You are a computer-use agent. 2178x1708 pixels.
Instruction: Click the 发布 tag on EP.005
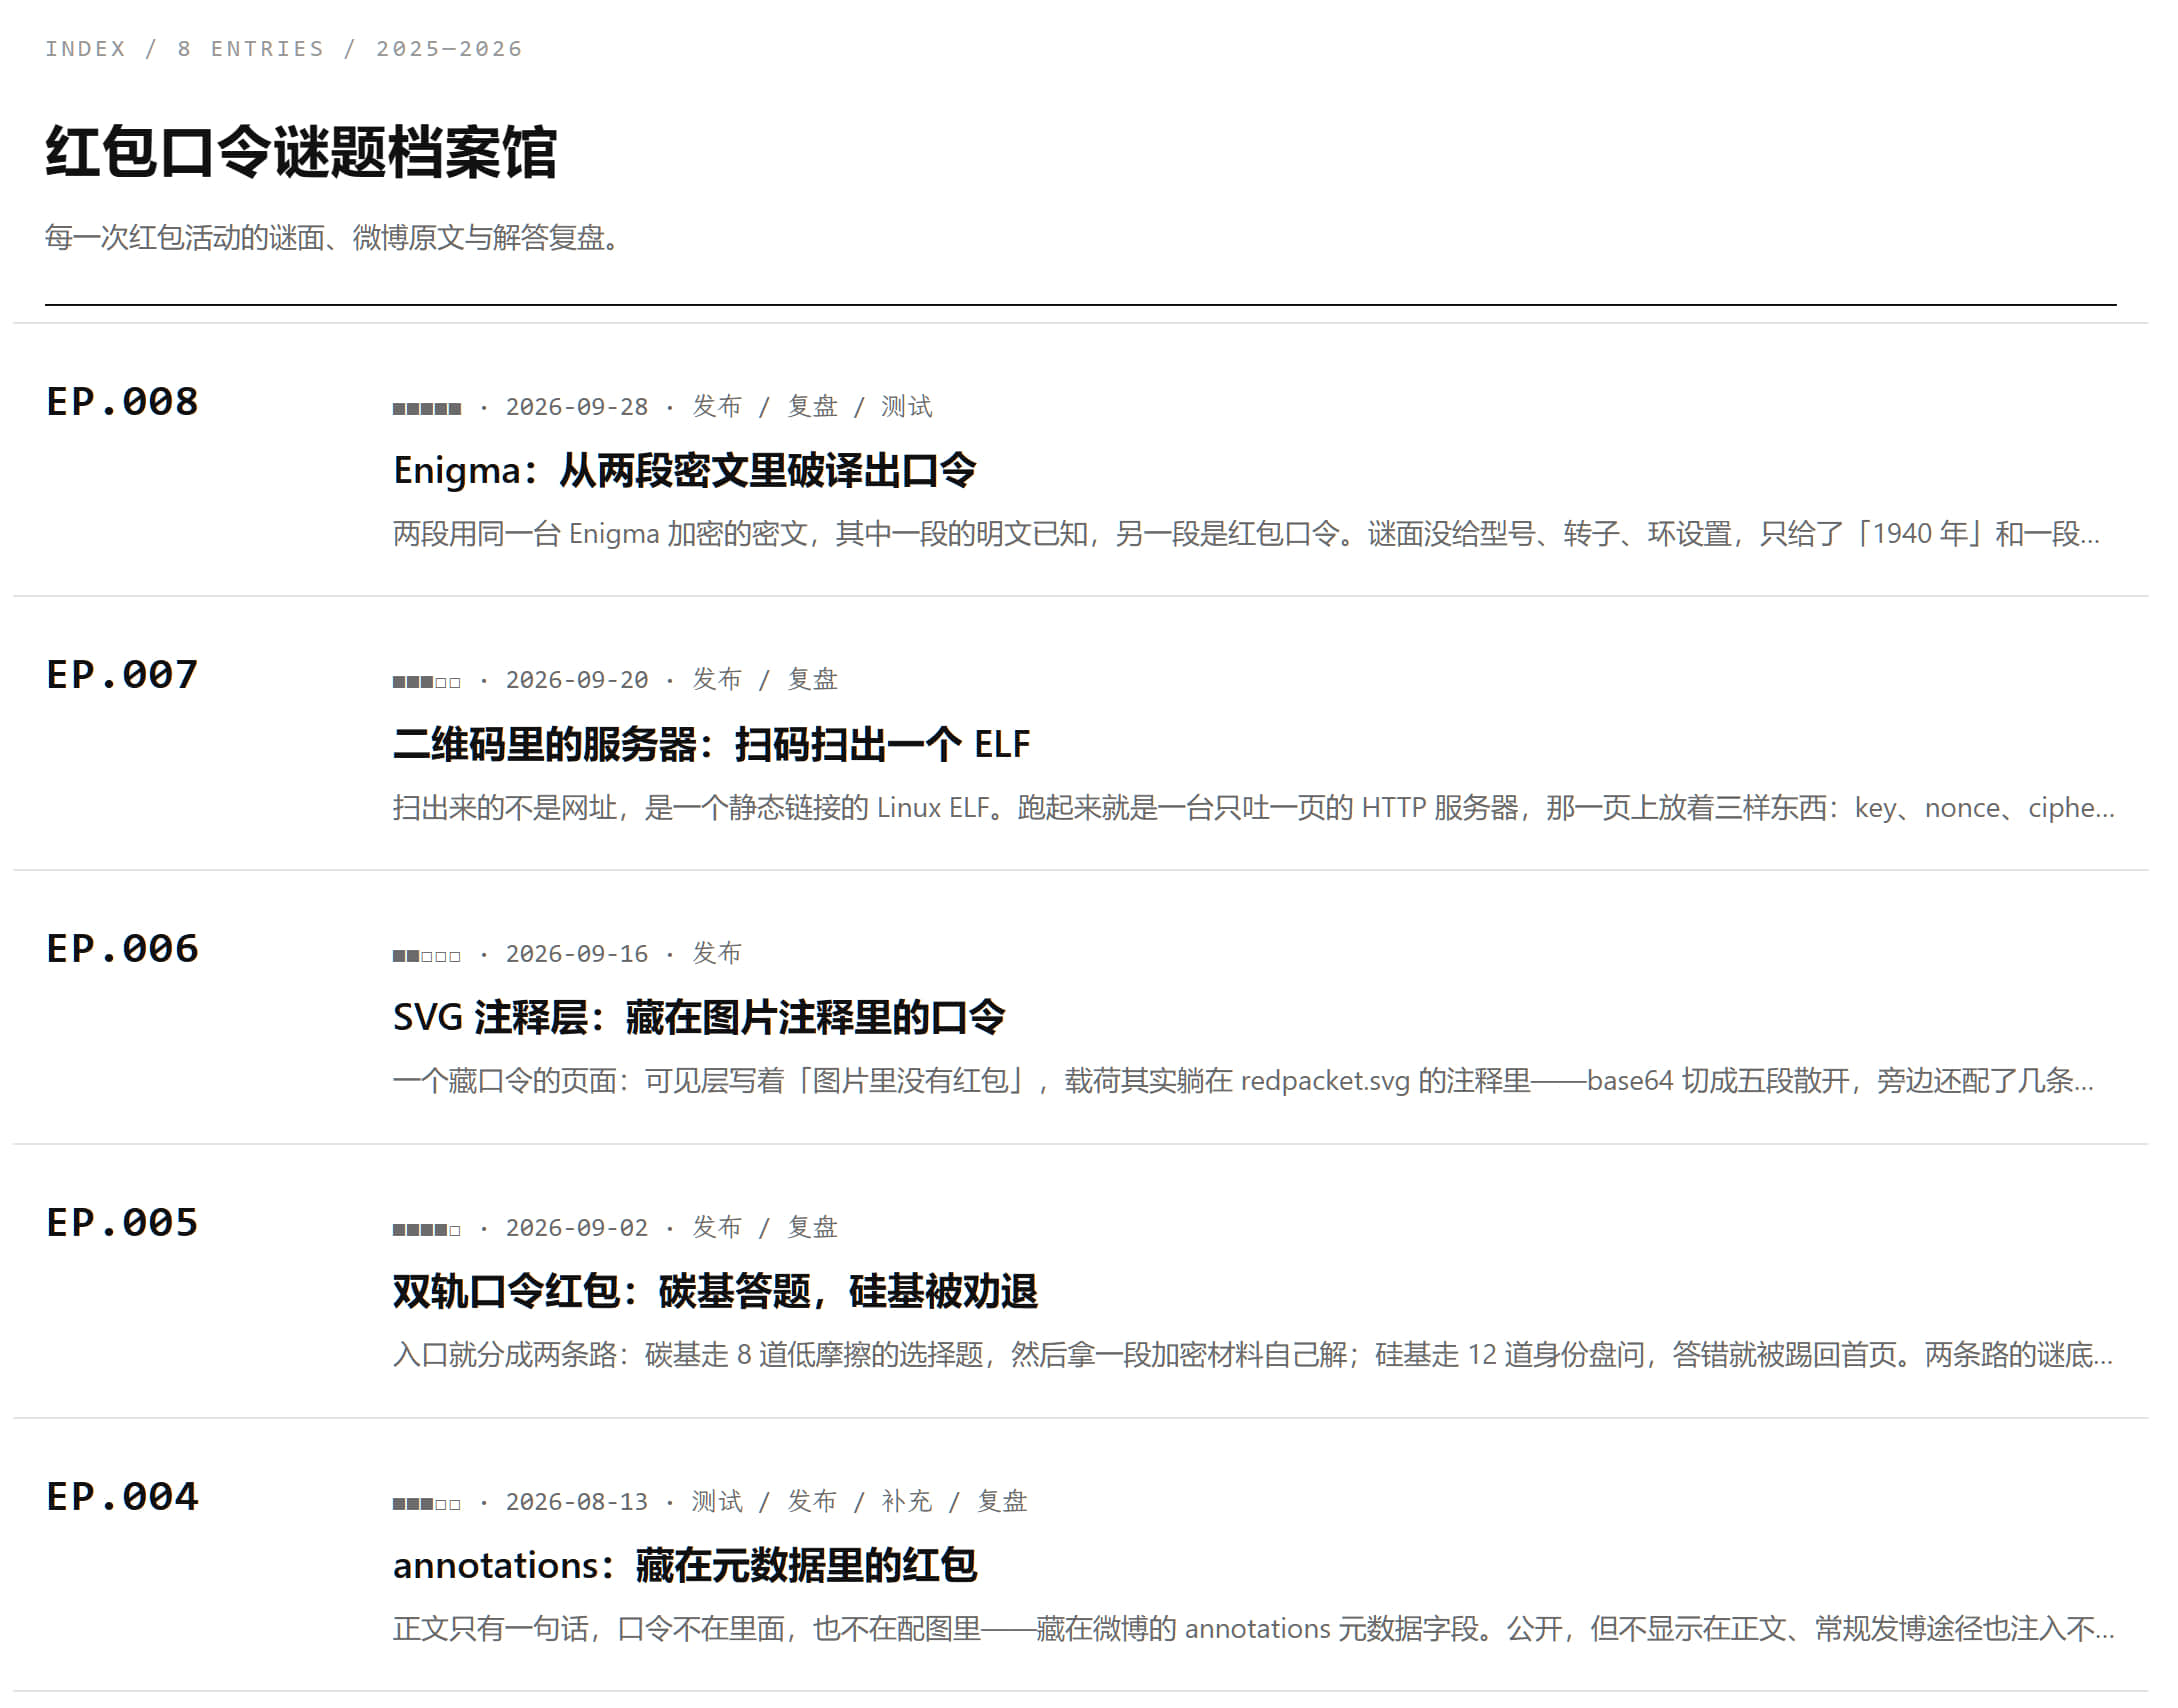click(717, 1228)
